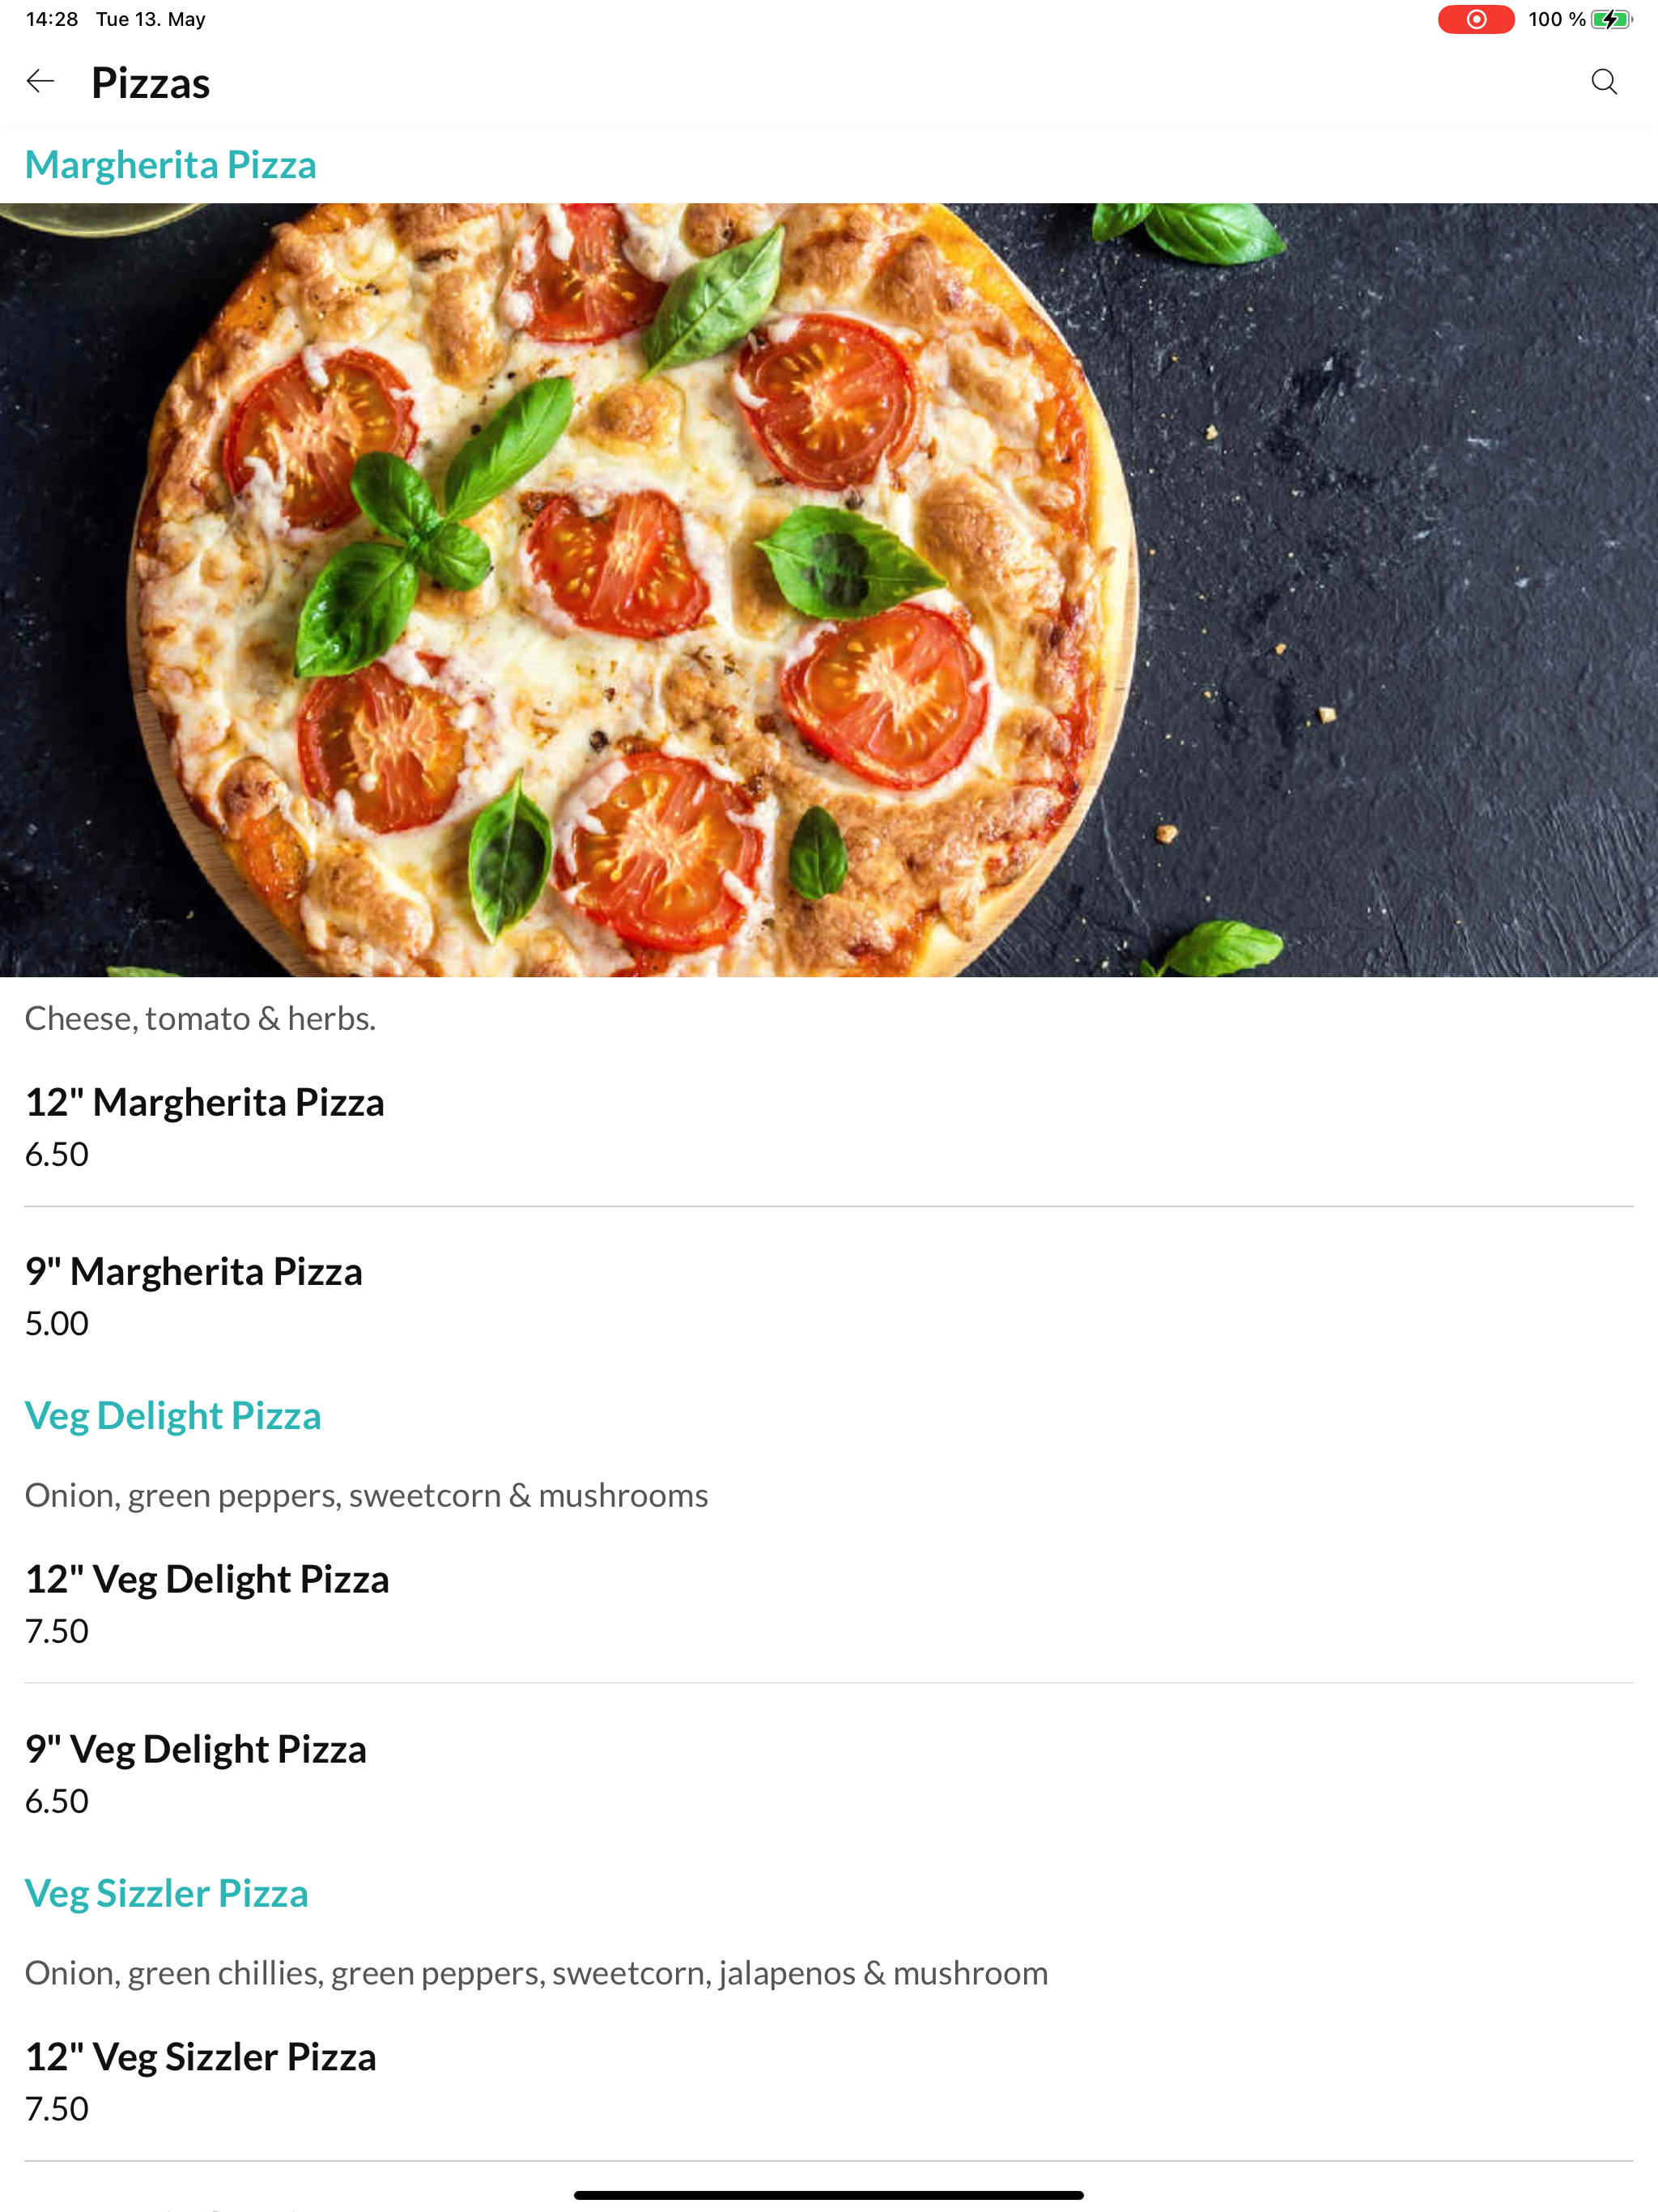
Task: Select 12" Margherita Pizza item
Action: 829,1126
